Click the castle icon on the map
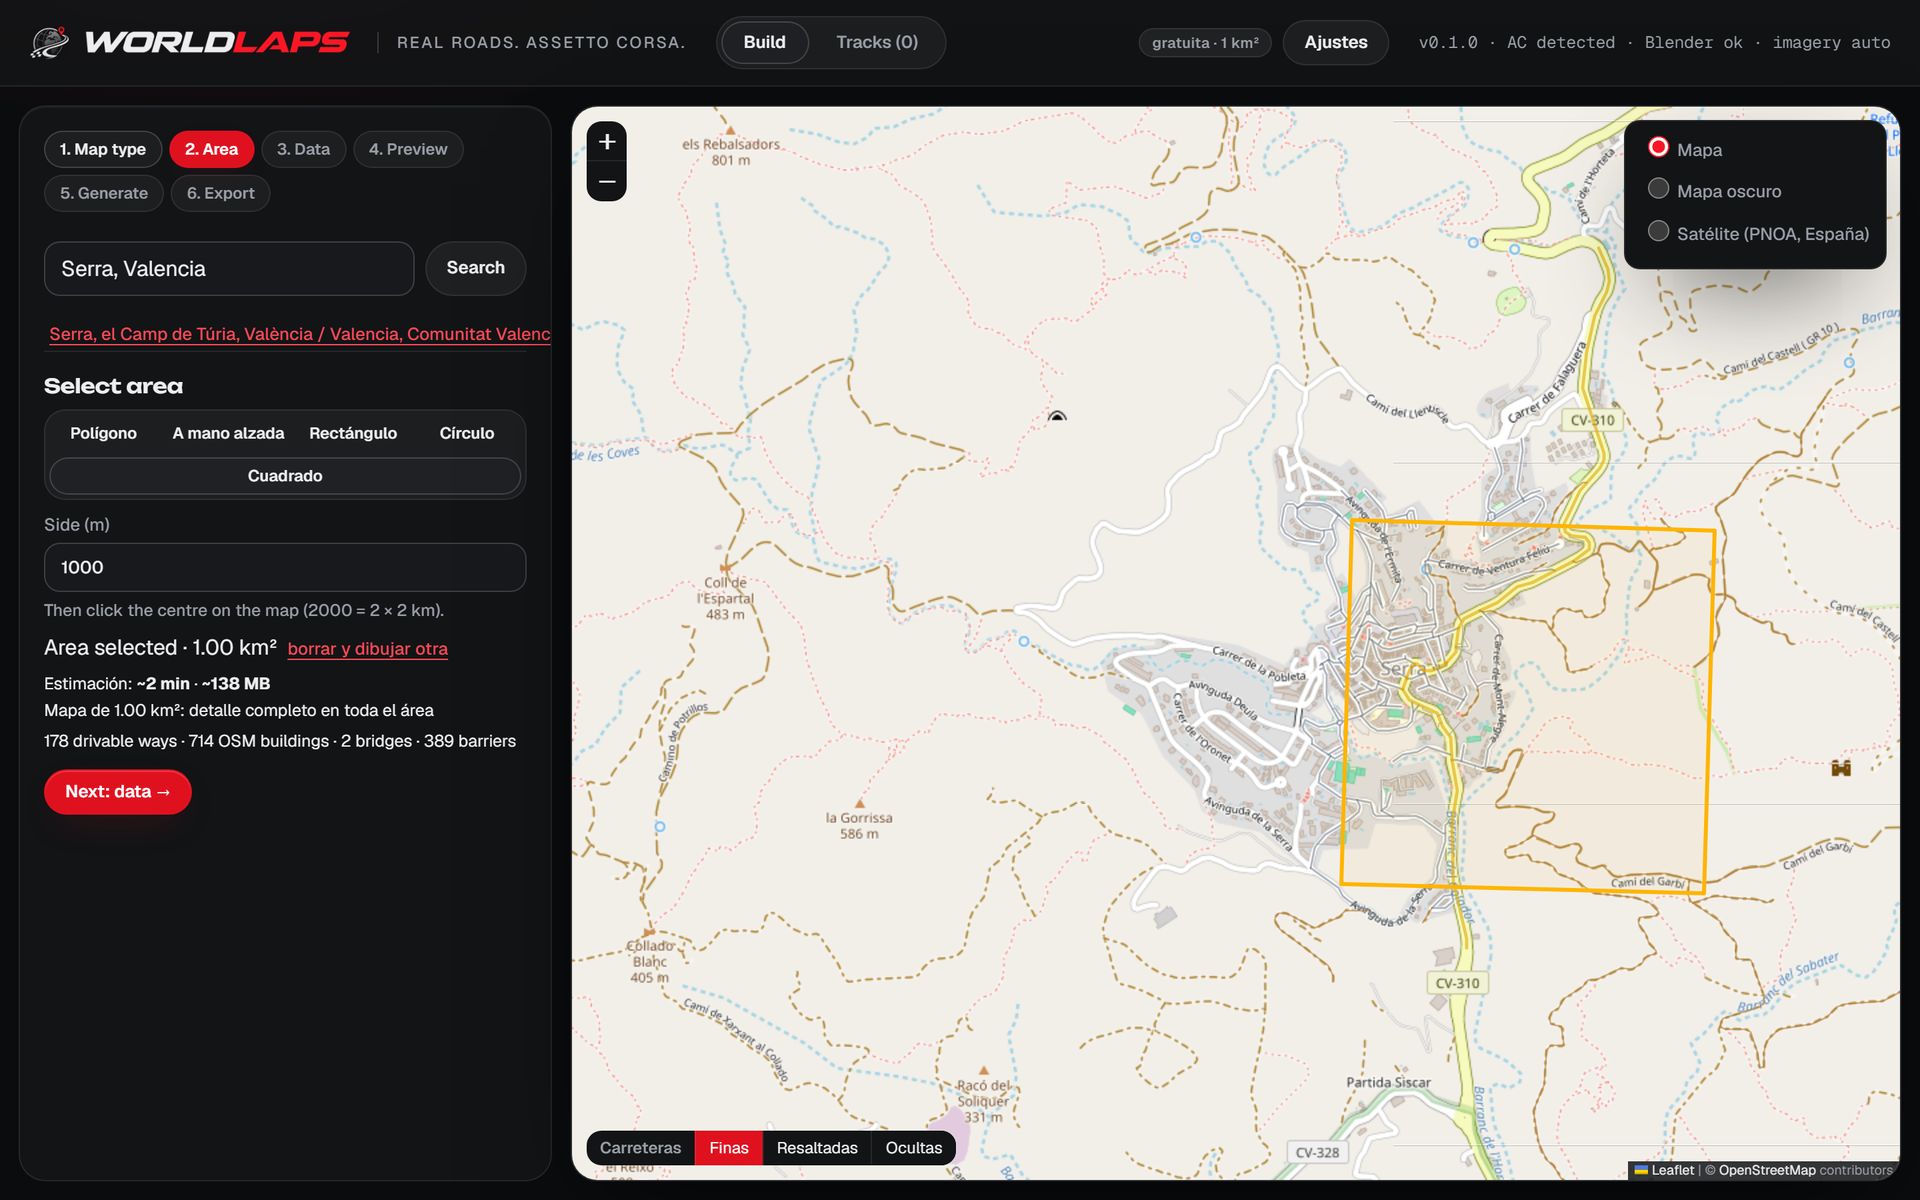This screenshot has width=1920, height=1200. pos(1841,768)
